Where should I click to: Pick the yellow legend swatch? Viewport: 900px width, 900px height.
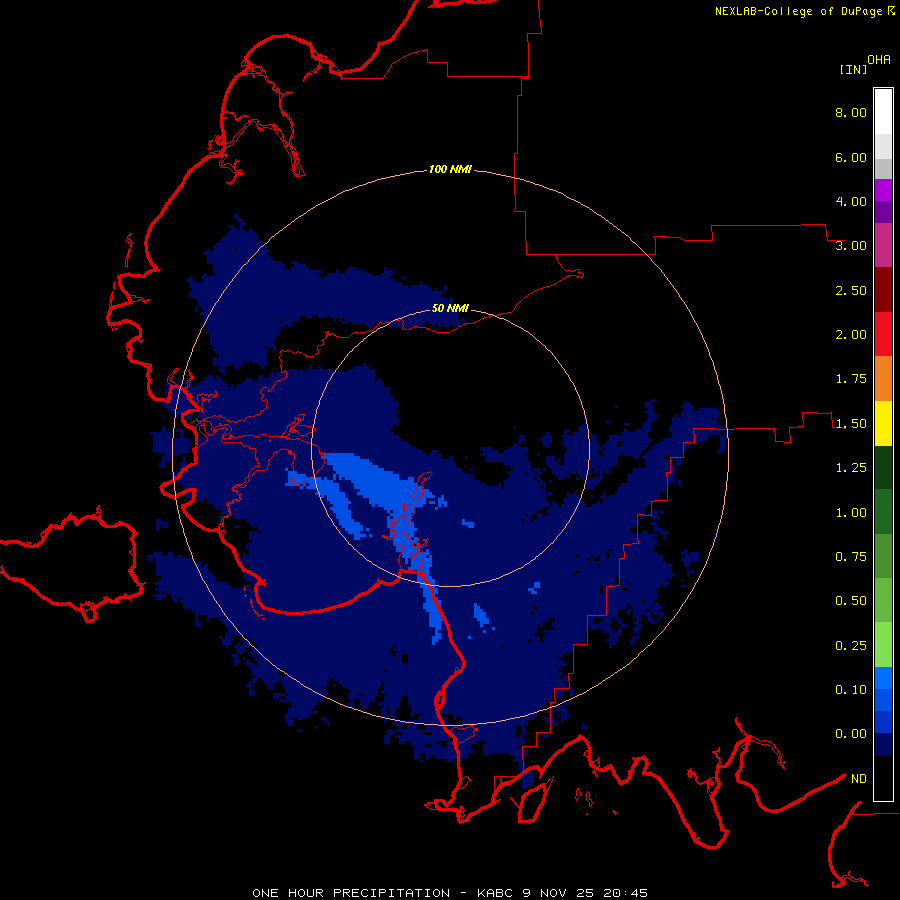point(883,423)
